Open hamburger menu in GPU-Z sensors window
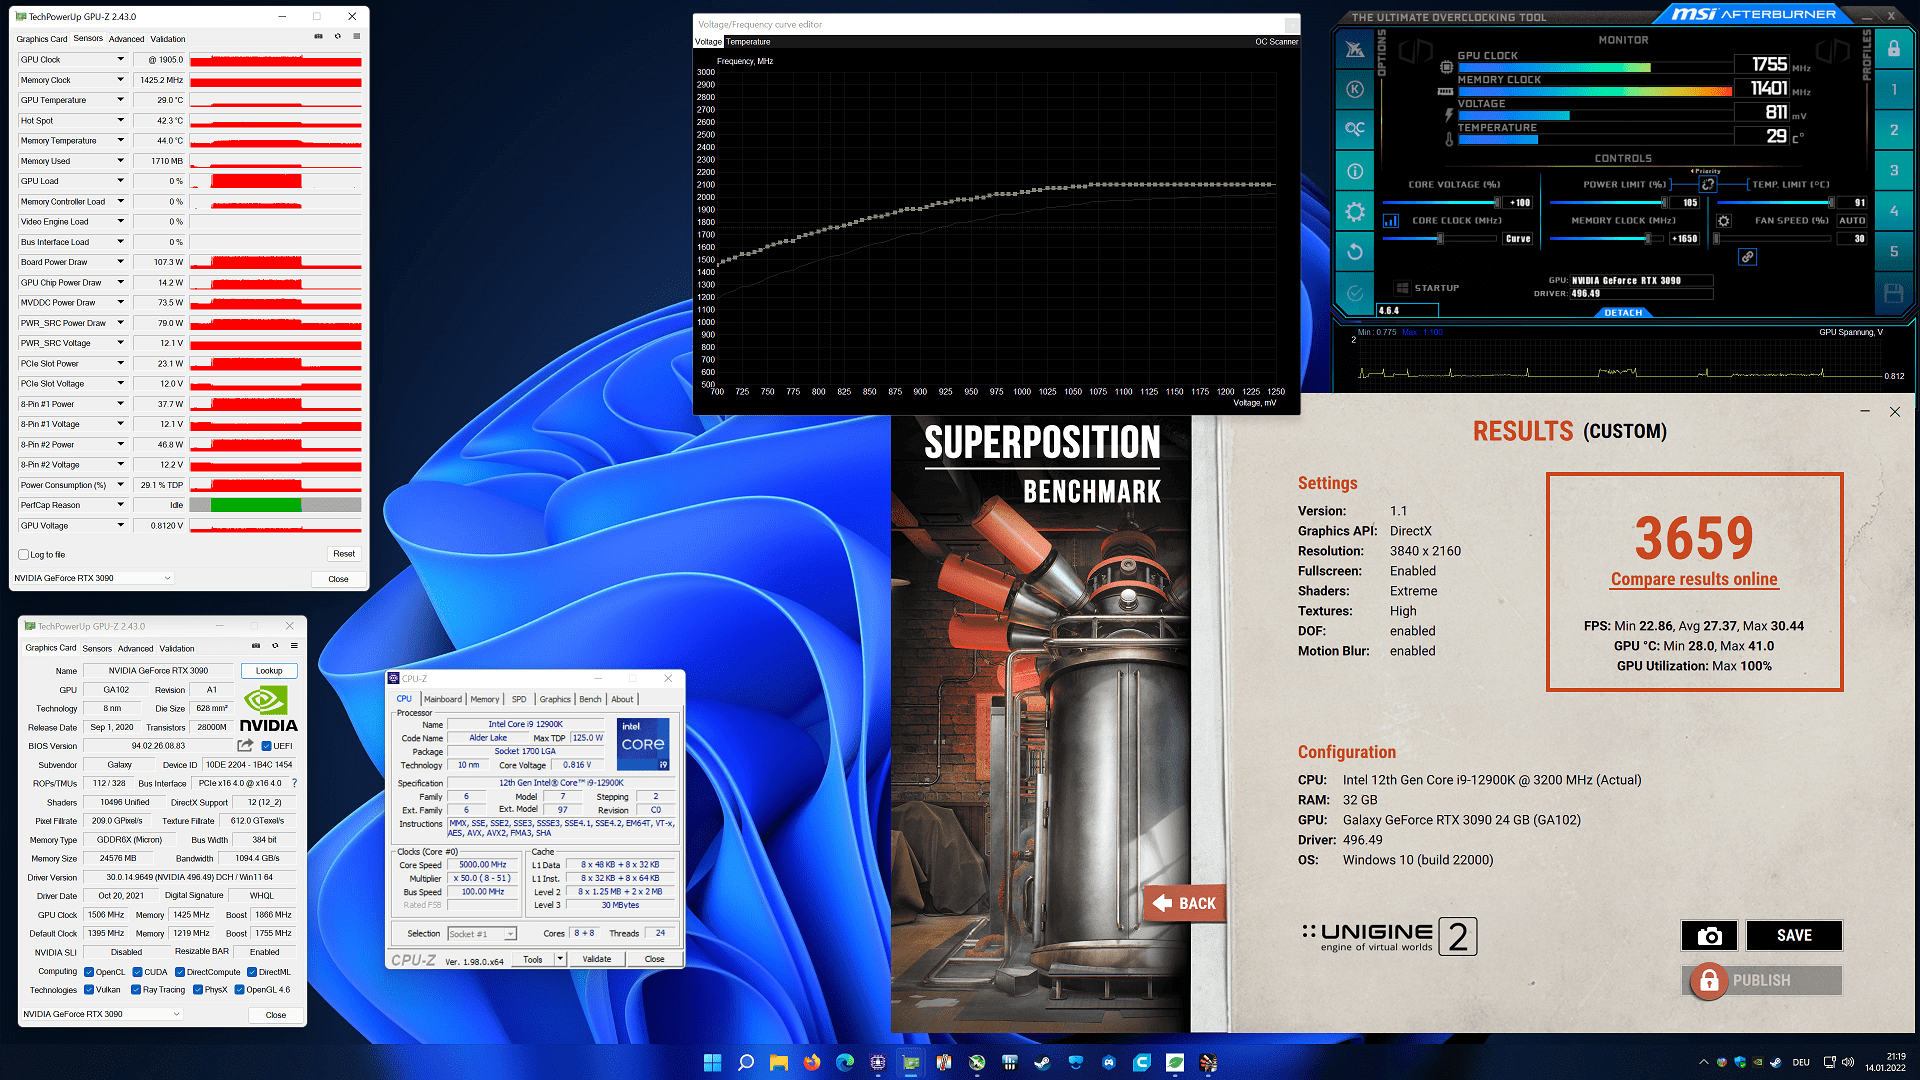 point(356,36)
